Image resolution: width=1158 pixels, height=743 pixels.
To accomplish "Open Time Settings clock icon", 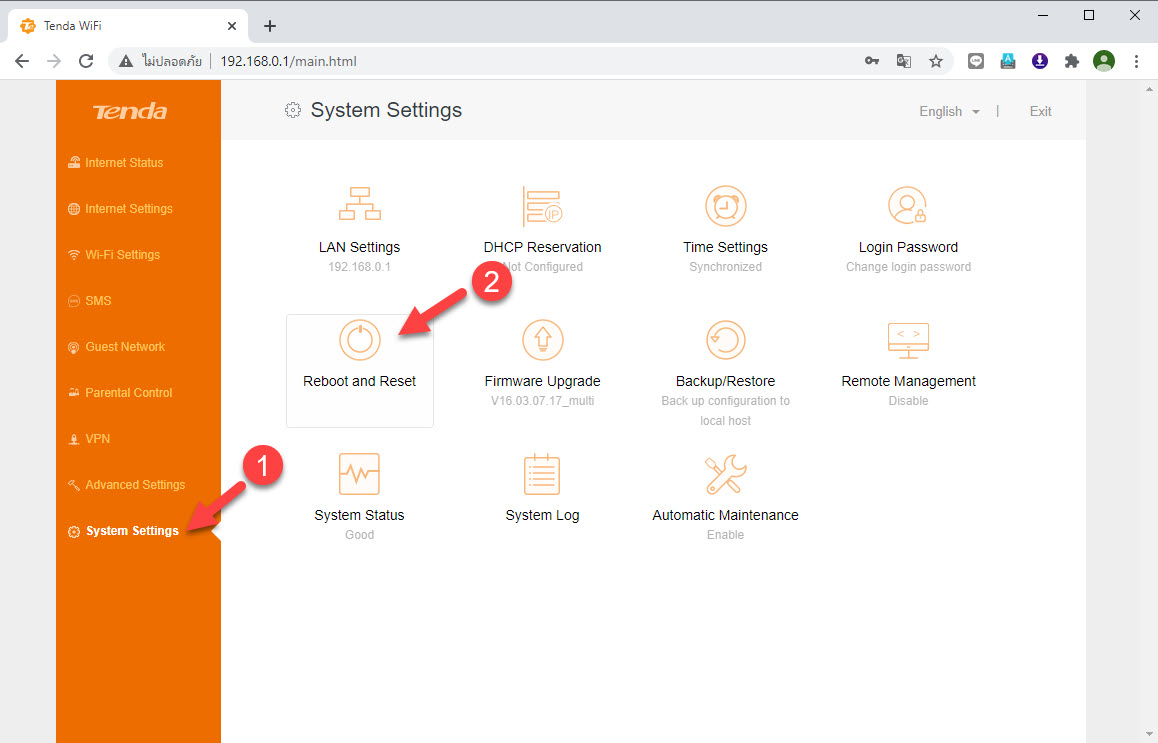I will point(725,205).
